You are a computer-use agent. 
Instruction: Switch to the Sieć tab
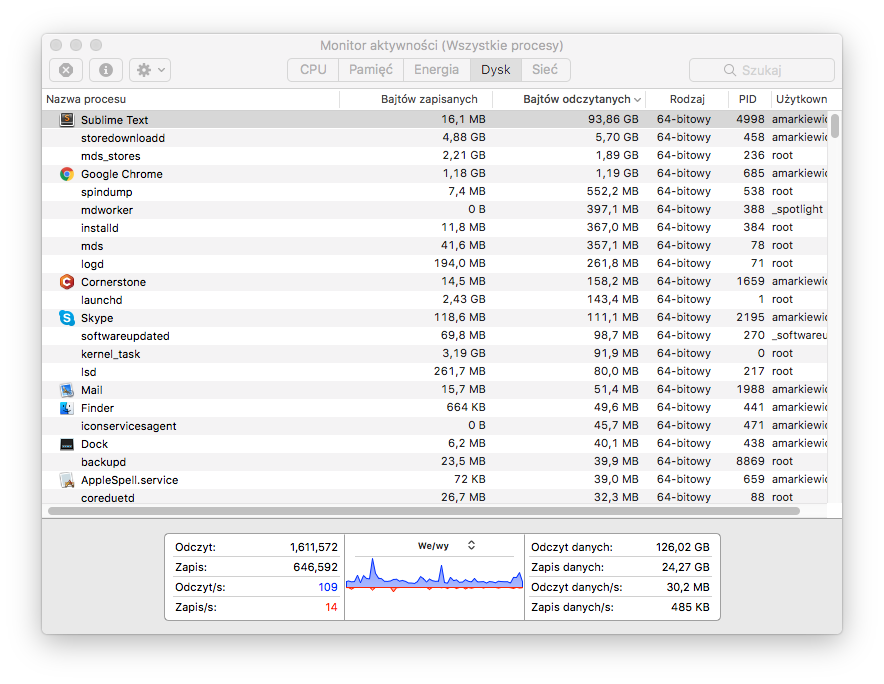[545, 70]
